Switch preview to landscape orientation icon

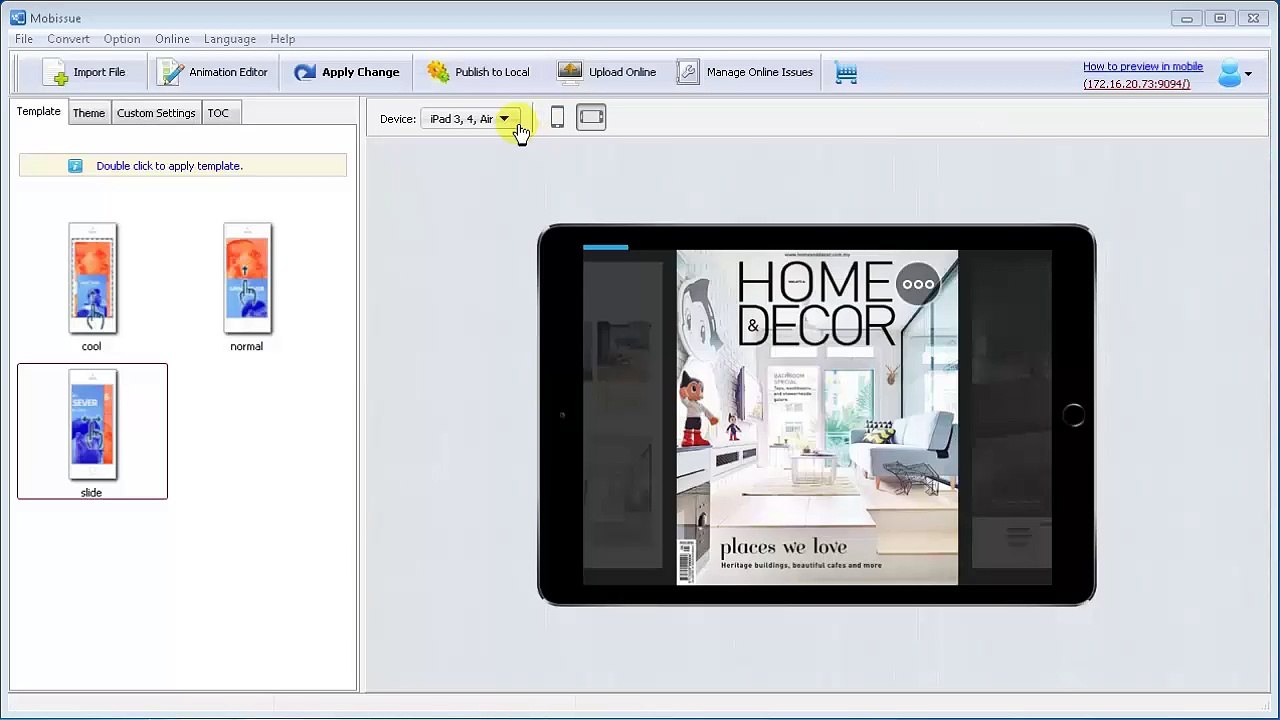click(x=591, y=118)
